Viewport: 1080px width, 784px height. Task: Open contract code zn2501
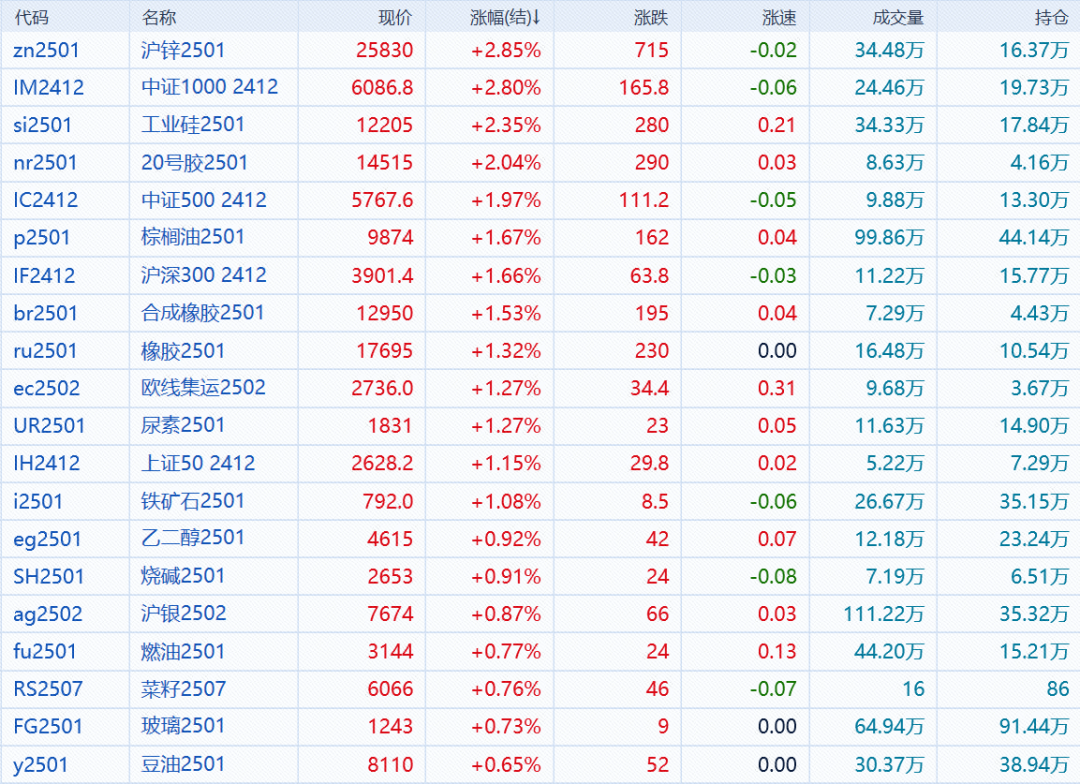pos(46,50)
